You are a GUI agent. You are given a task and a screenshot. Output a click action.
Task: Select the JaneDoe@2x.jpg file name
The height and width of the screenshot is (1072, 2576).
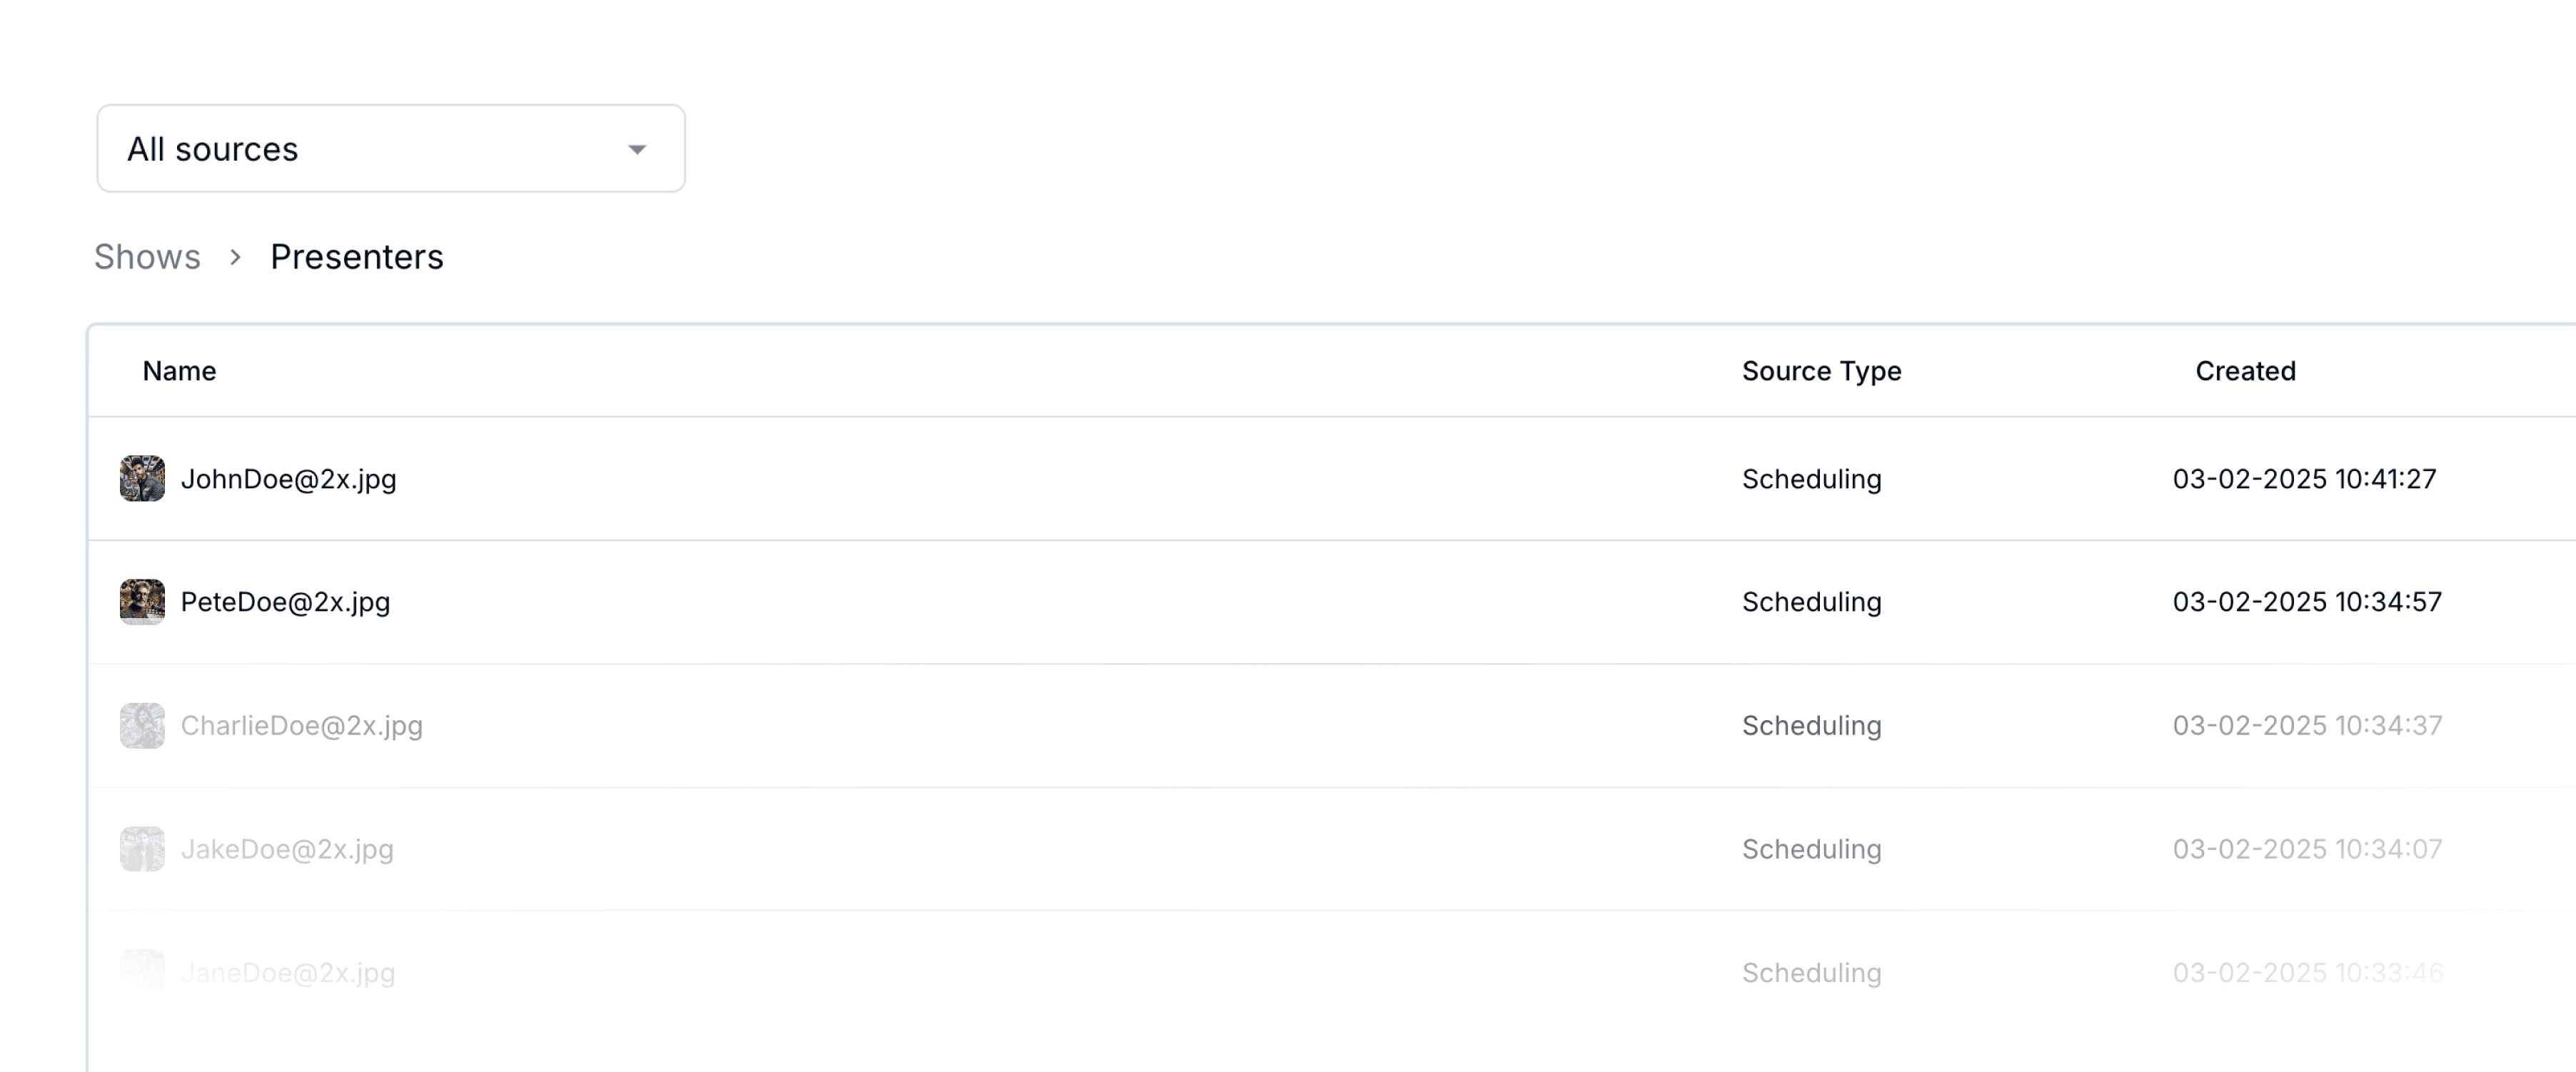(x=288, y=973)
